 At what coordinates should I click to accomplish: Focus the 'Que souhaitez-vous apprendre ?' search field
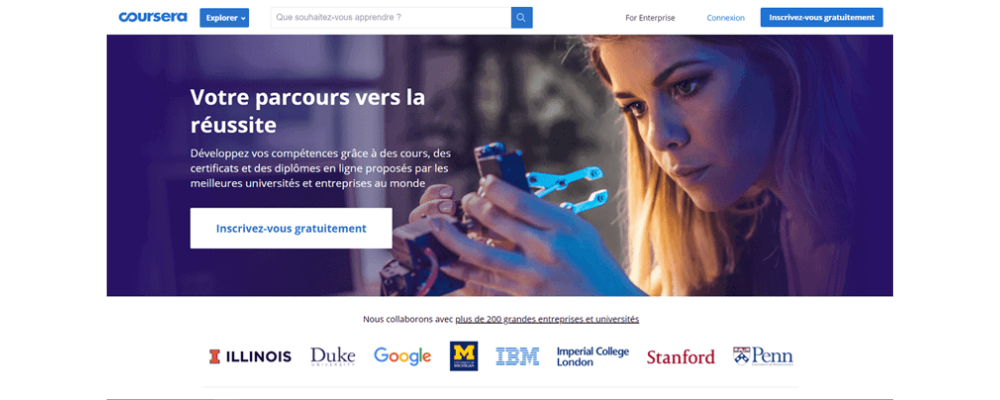[390, 18]
